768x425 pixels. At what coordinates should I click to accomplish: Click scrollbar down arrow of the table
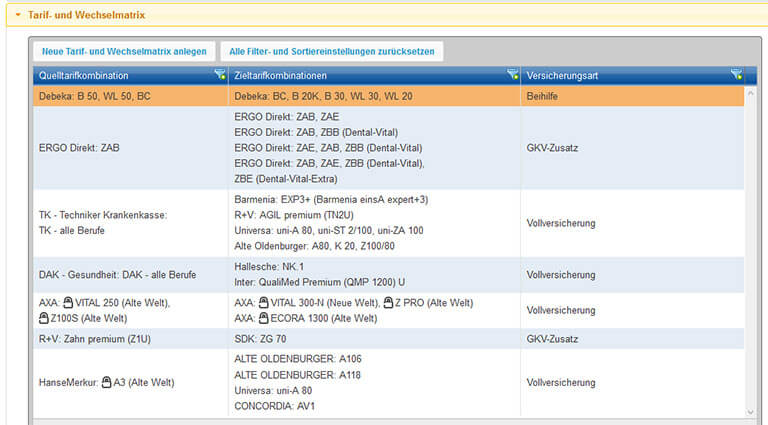[x=750, y=413]
